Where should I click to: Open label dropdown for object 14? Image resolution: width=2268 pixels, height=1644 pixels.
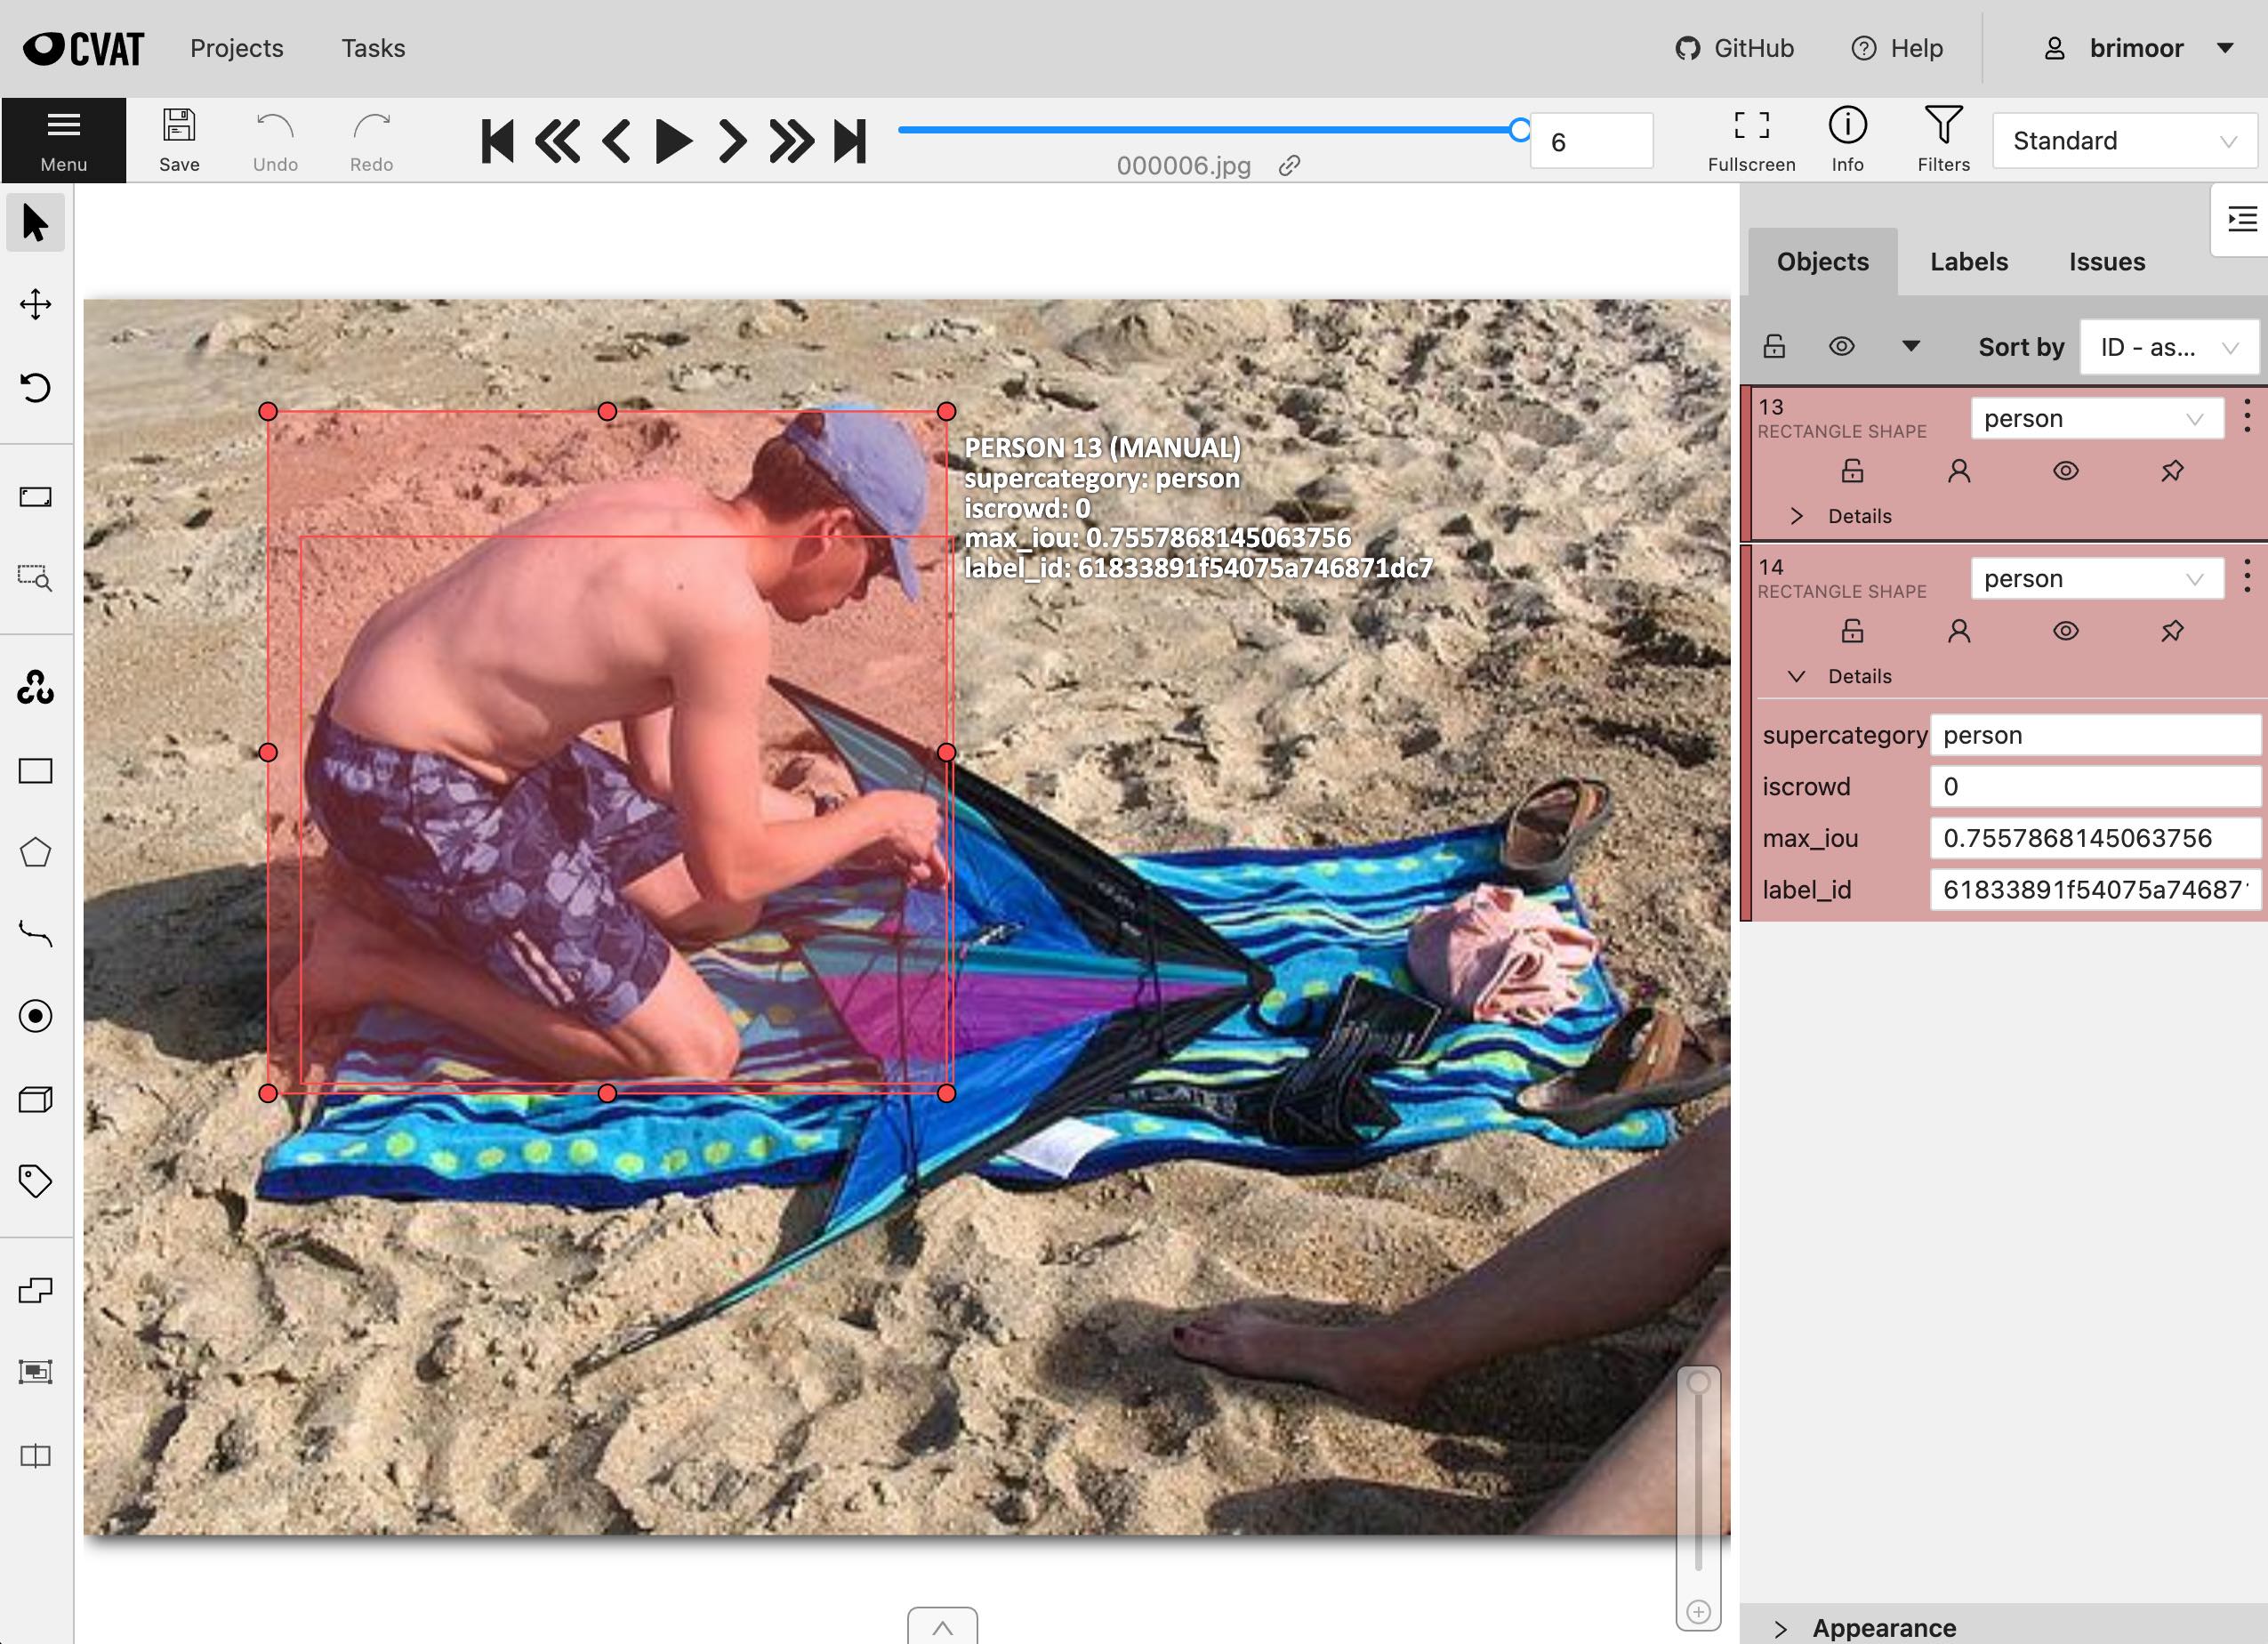pyautogui.click(x=2096, y=579)
